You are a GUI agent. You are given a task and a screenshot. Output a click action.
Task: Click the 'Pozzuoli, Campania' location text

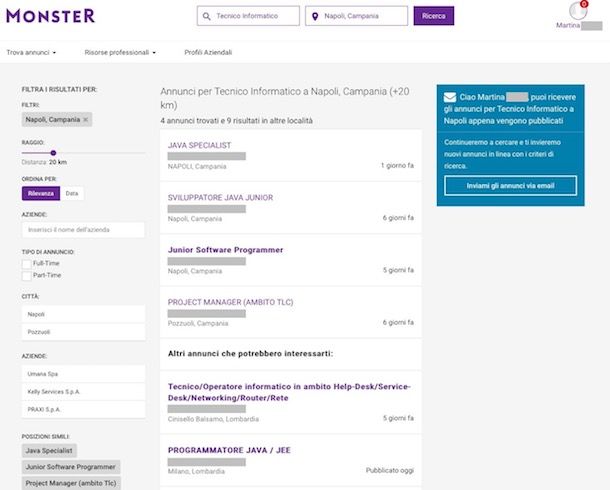click(x=198, y=324)
